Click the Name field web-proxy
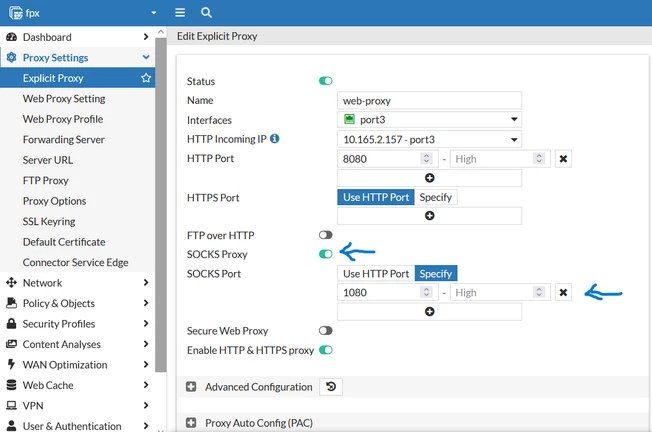 tap(429, 101)
